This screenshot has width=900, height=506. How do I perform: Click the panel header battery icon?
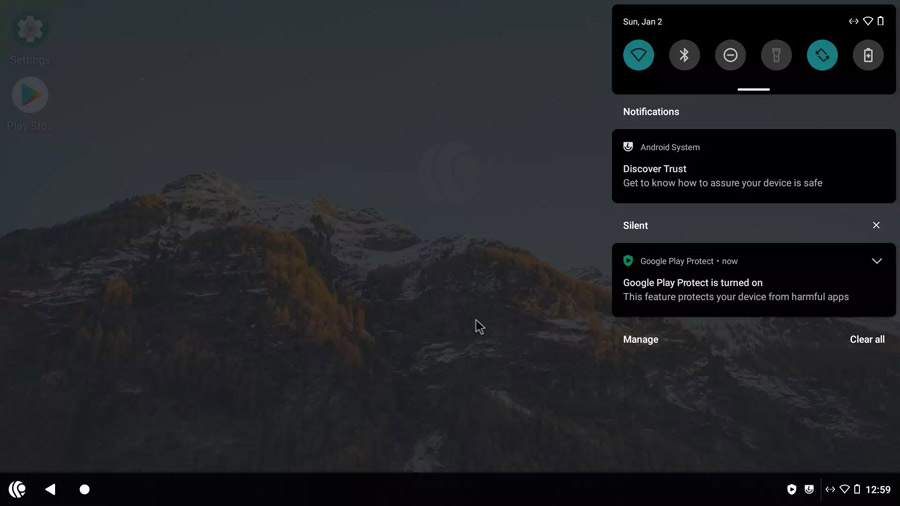880,21
